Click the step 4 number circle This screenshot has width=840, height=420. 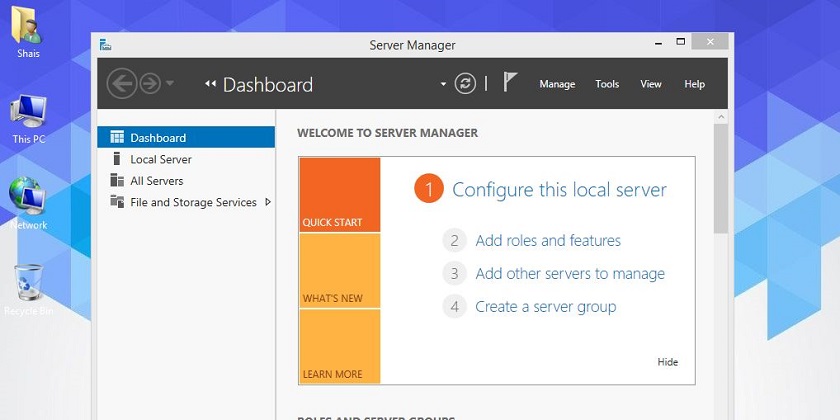(454, 307)
